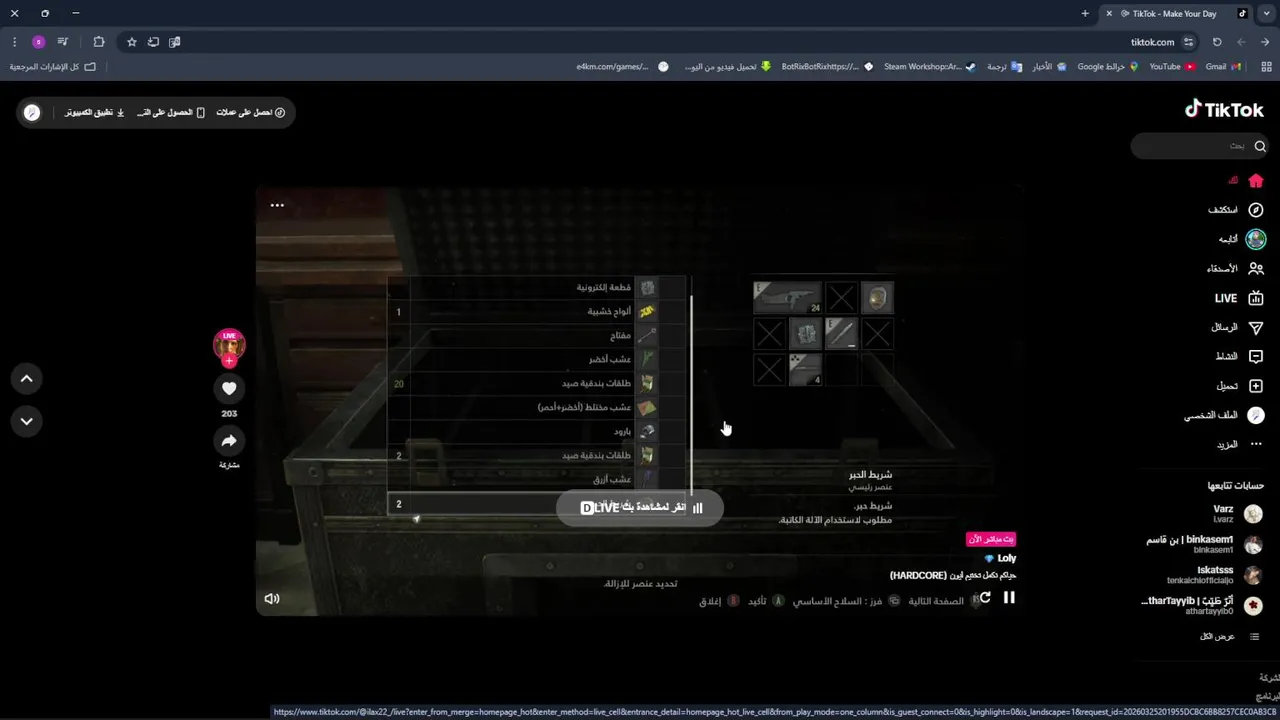Open a new browser tab

(1085, 13)
